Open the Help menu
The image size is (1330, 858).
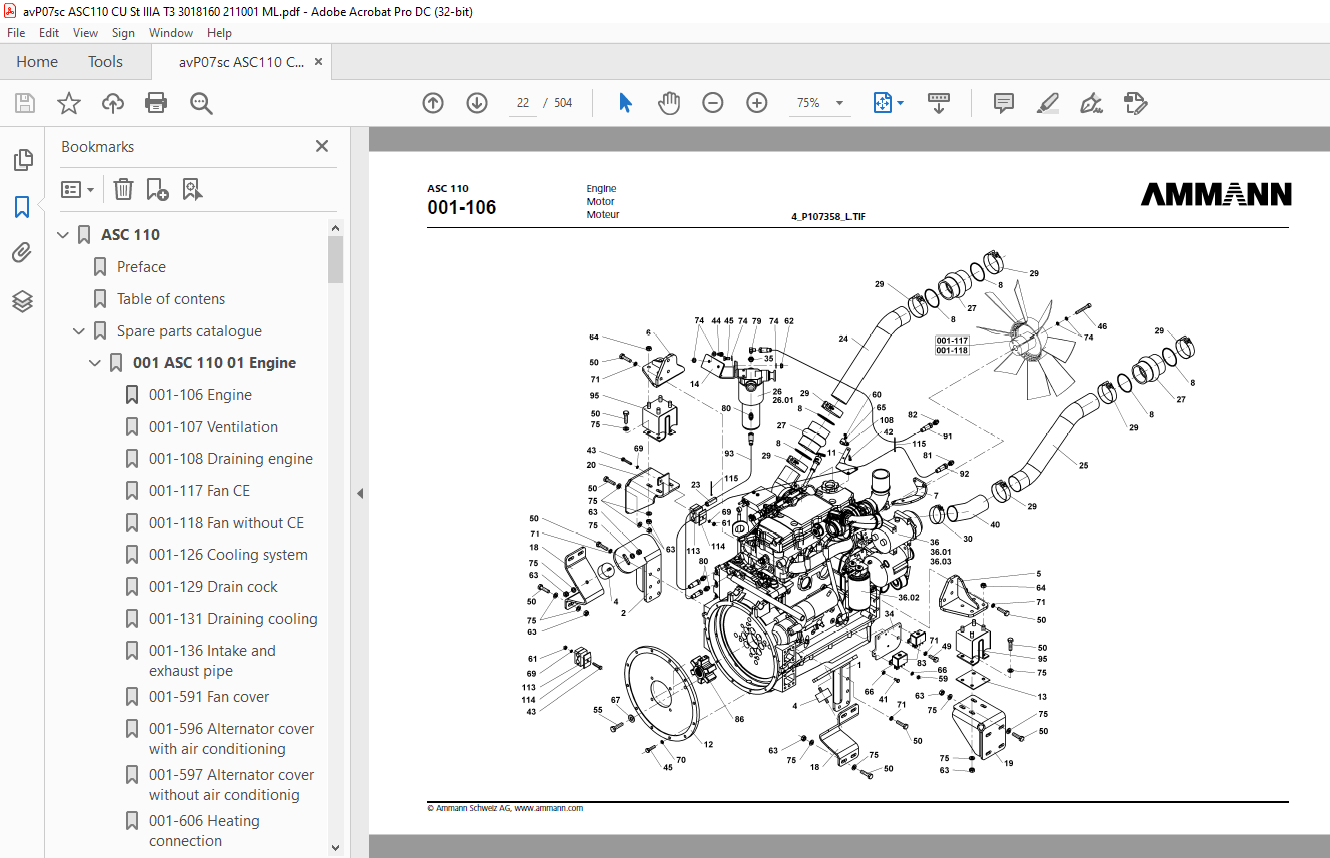[x=219, y=33]
